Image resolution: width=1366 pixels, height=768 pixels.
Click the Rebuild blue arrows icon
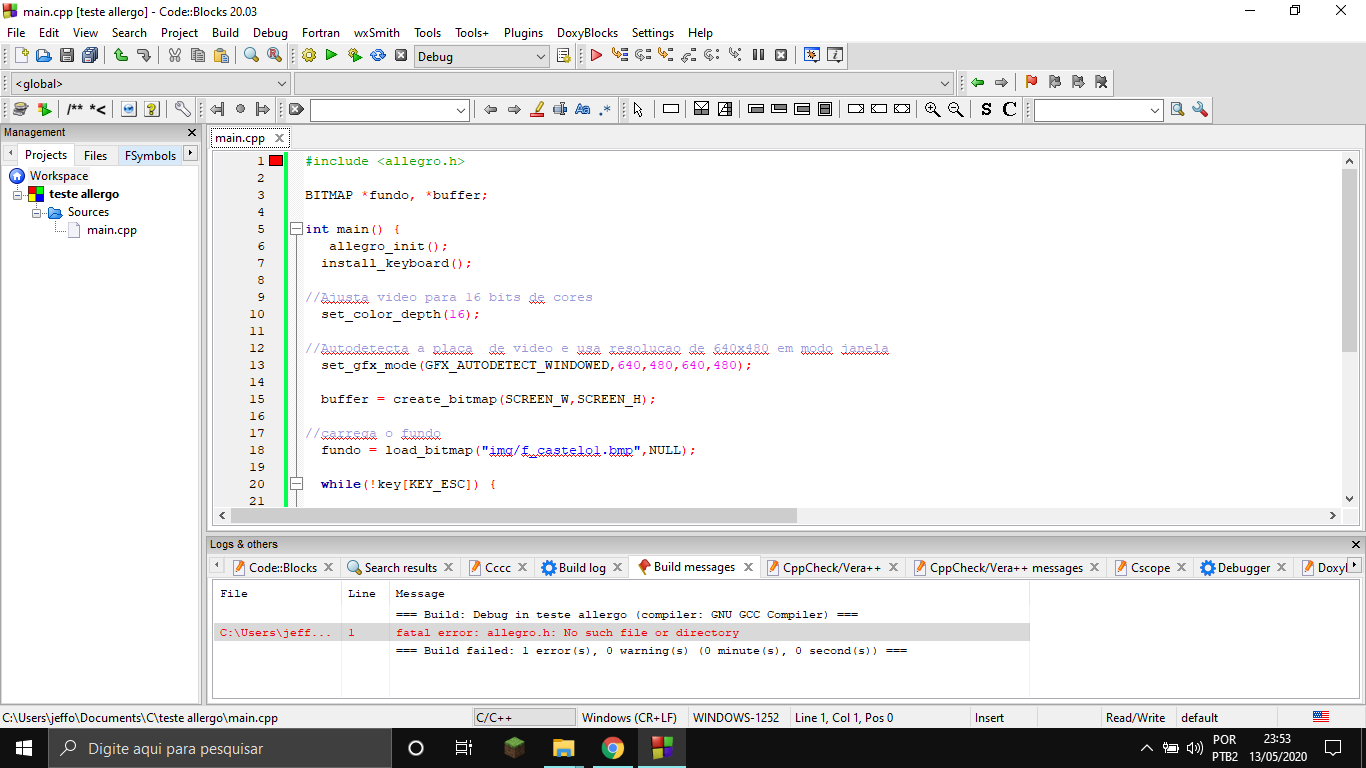tap(377, 56)
